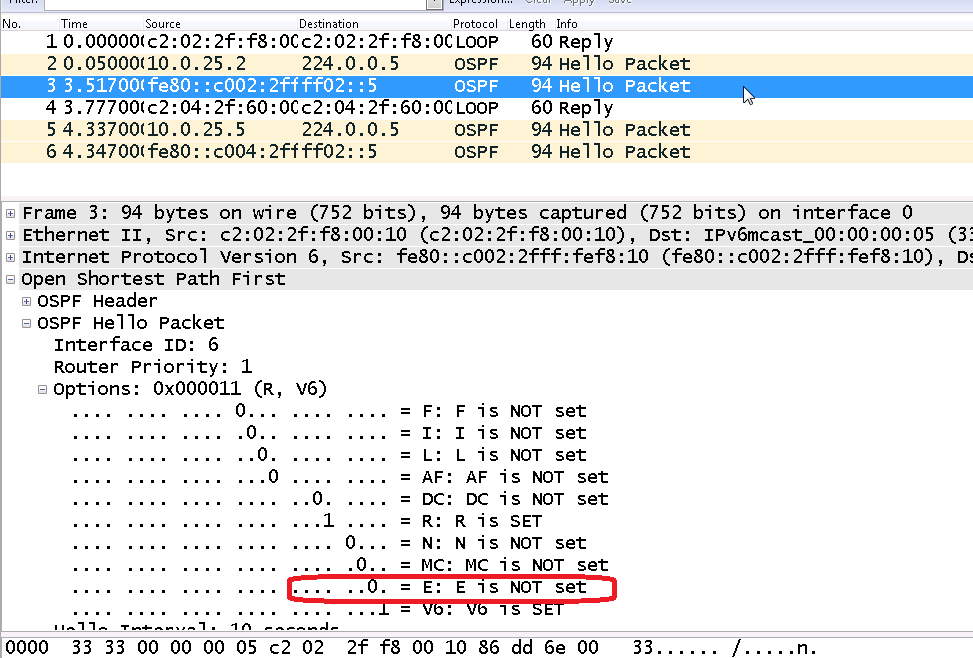Screen dimensions: 973x658
Task: Expand the OSPF Header node
Action: pos(27,301)
